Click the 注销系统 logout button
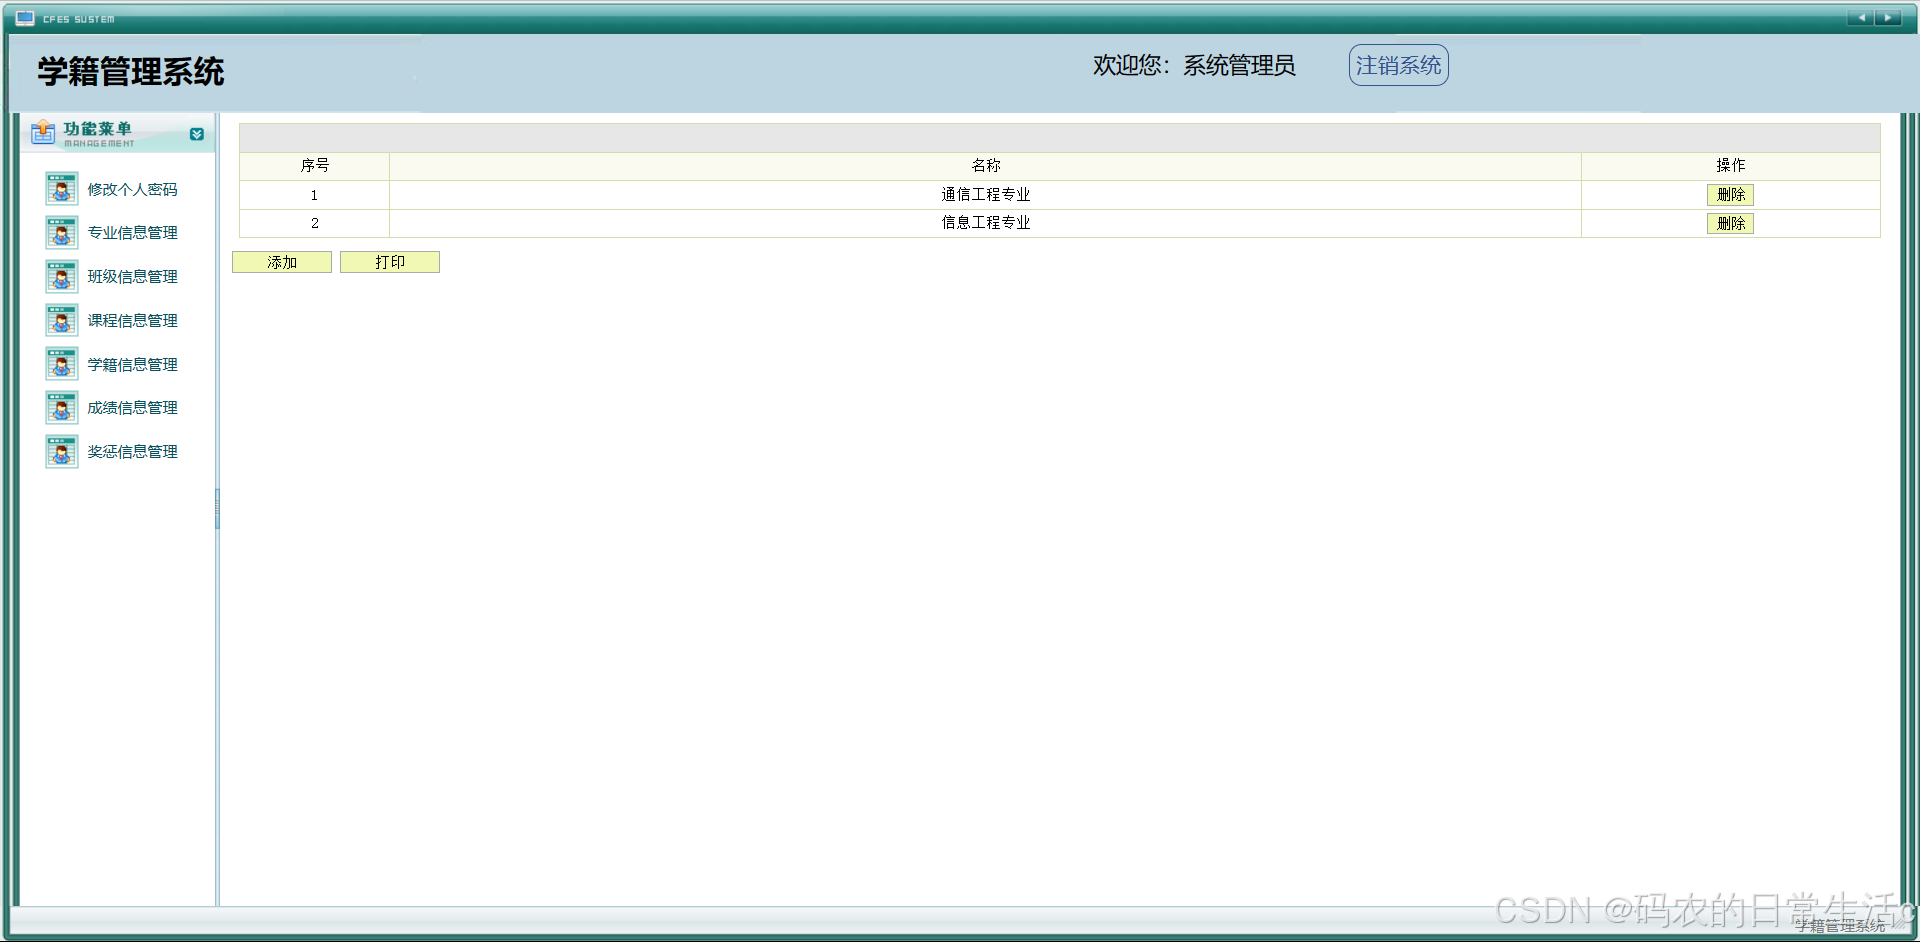1920x942 pixels. point(1397,64)
